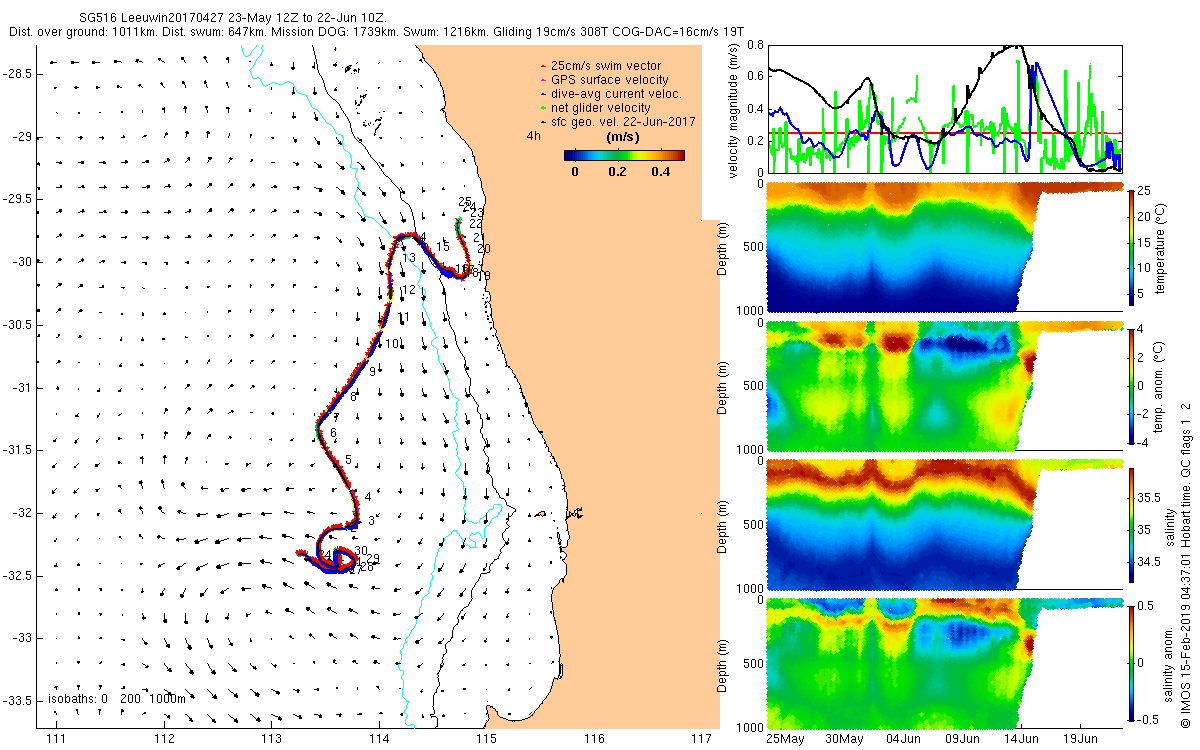Image resolution: width=1200 pixels, height=750 pixels.
Task: Click the velocity magnitude line plot
Action: (x=944, y=109)
